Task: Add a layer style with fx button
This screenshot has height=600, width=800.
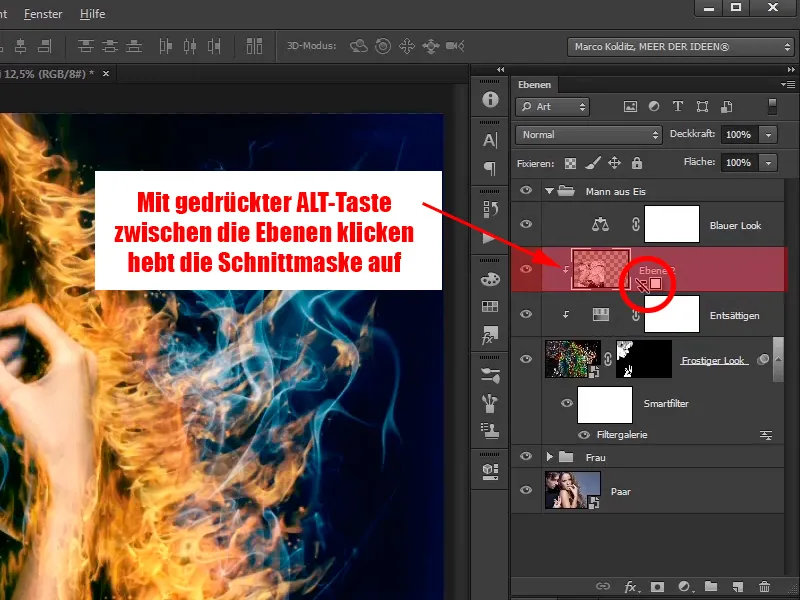Action: 631,587
